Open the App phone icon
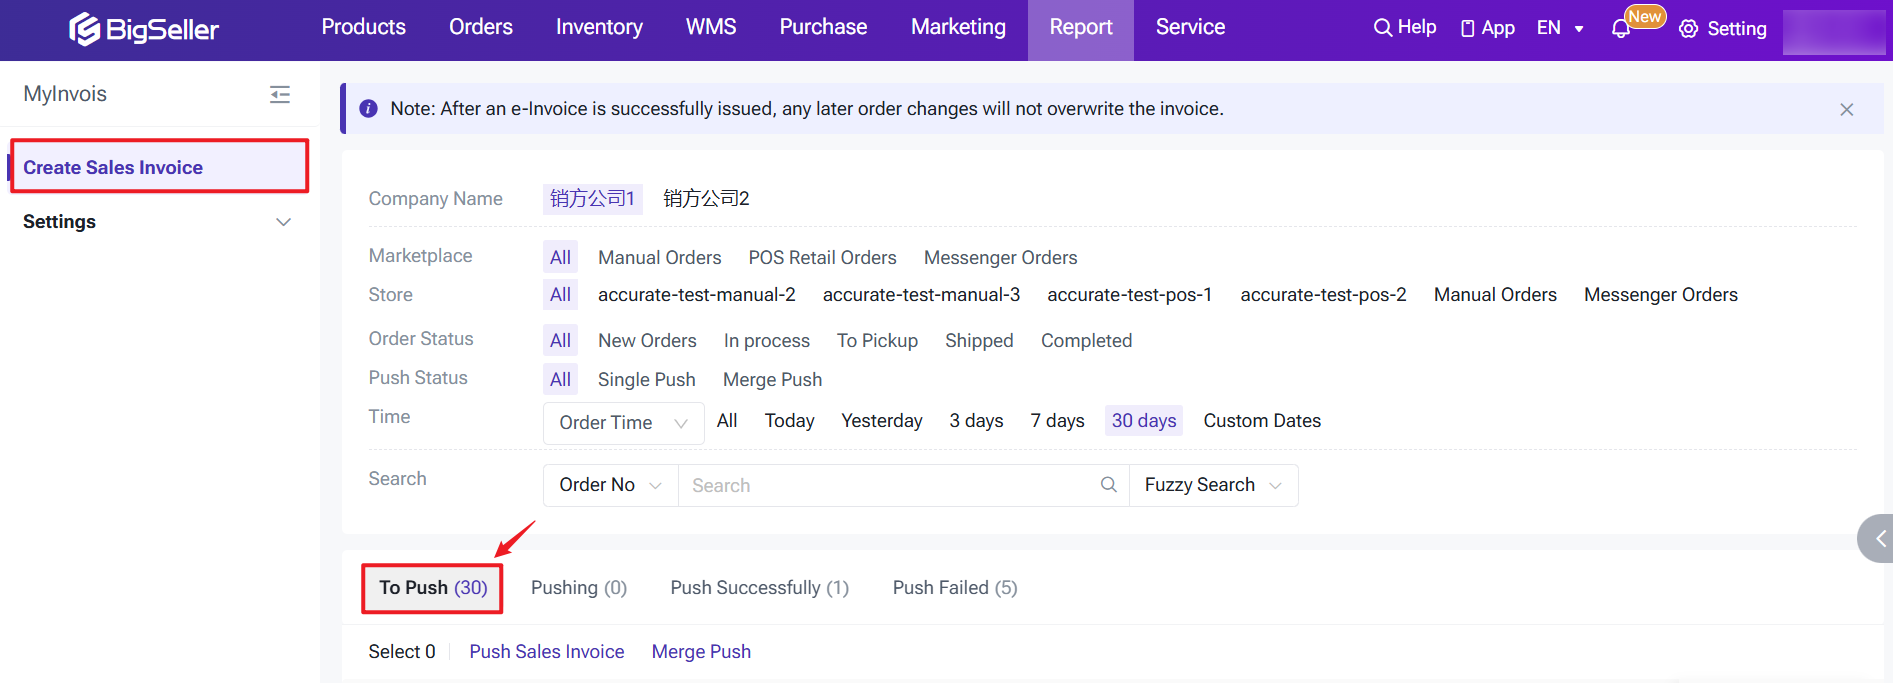This screenshot has width=1893, height=683. point(1467,29)
